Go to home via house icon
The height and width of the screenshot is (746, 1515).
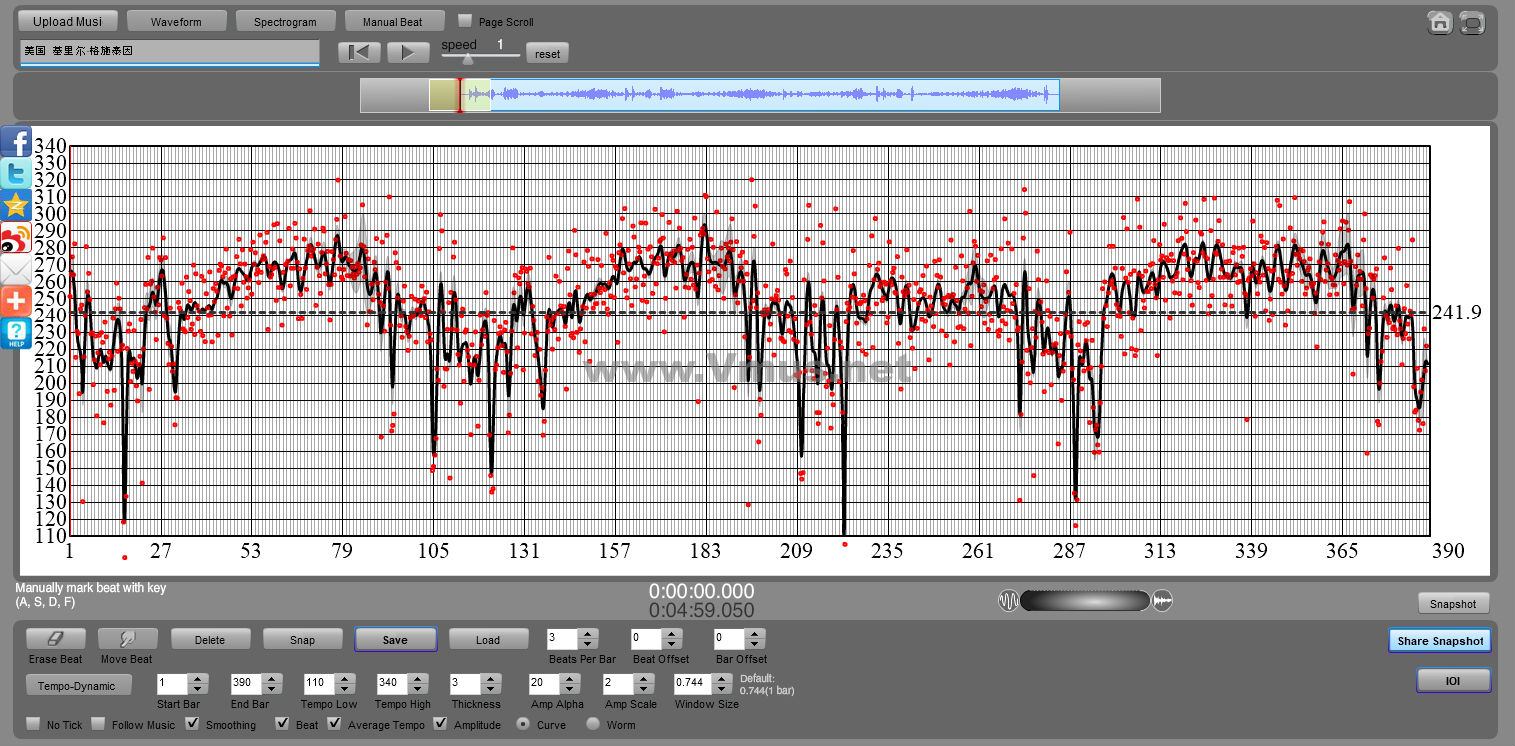tap(1439, 23)
